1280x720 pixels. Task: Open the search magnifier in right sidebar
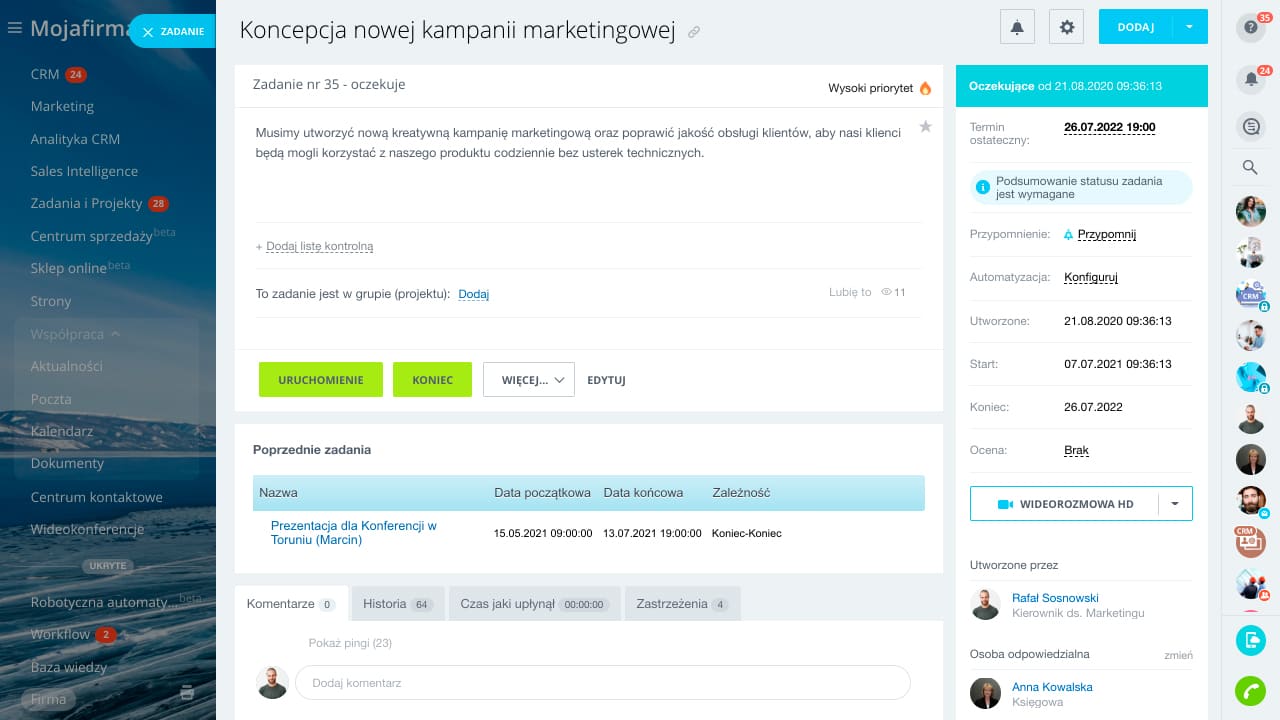coord(1250,168)
